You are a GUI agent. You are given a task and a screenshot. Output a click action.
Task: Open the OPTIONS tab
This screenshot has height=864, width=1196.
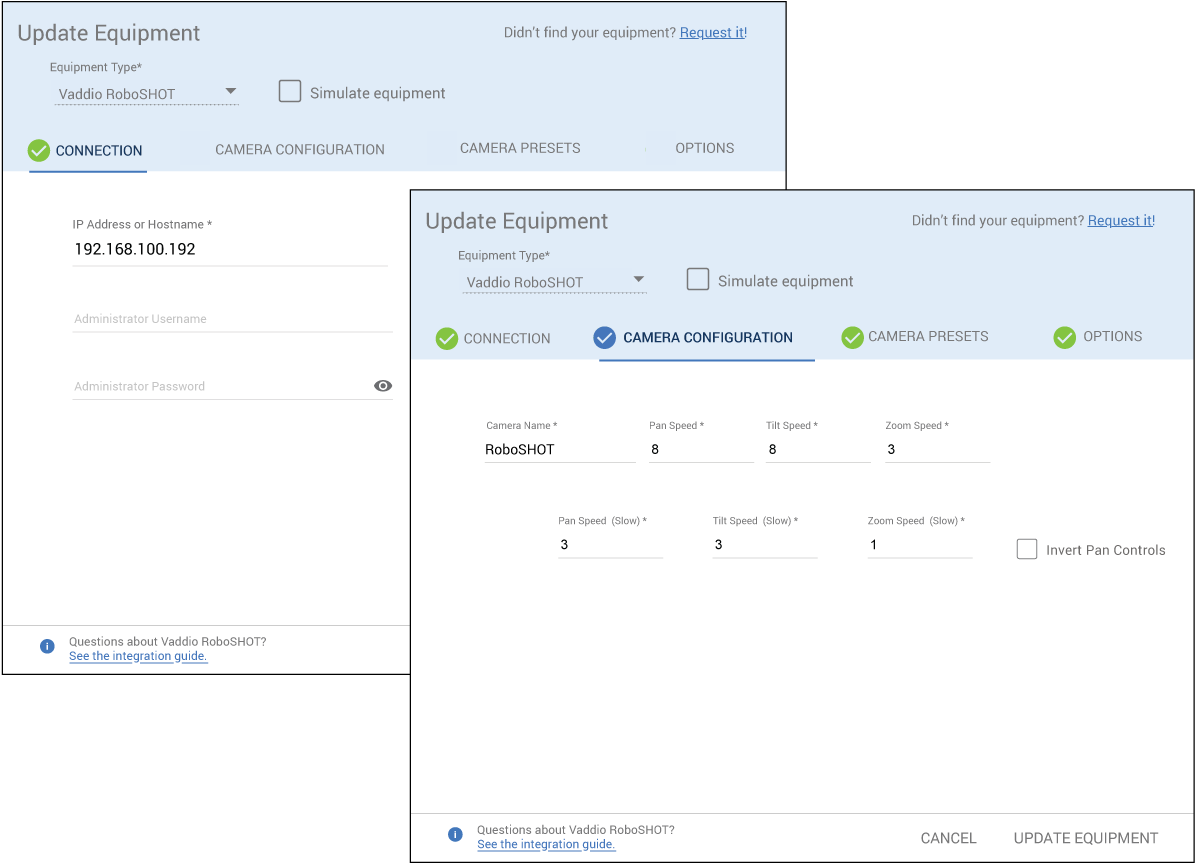(1112, 337)
